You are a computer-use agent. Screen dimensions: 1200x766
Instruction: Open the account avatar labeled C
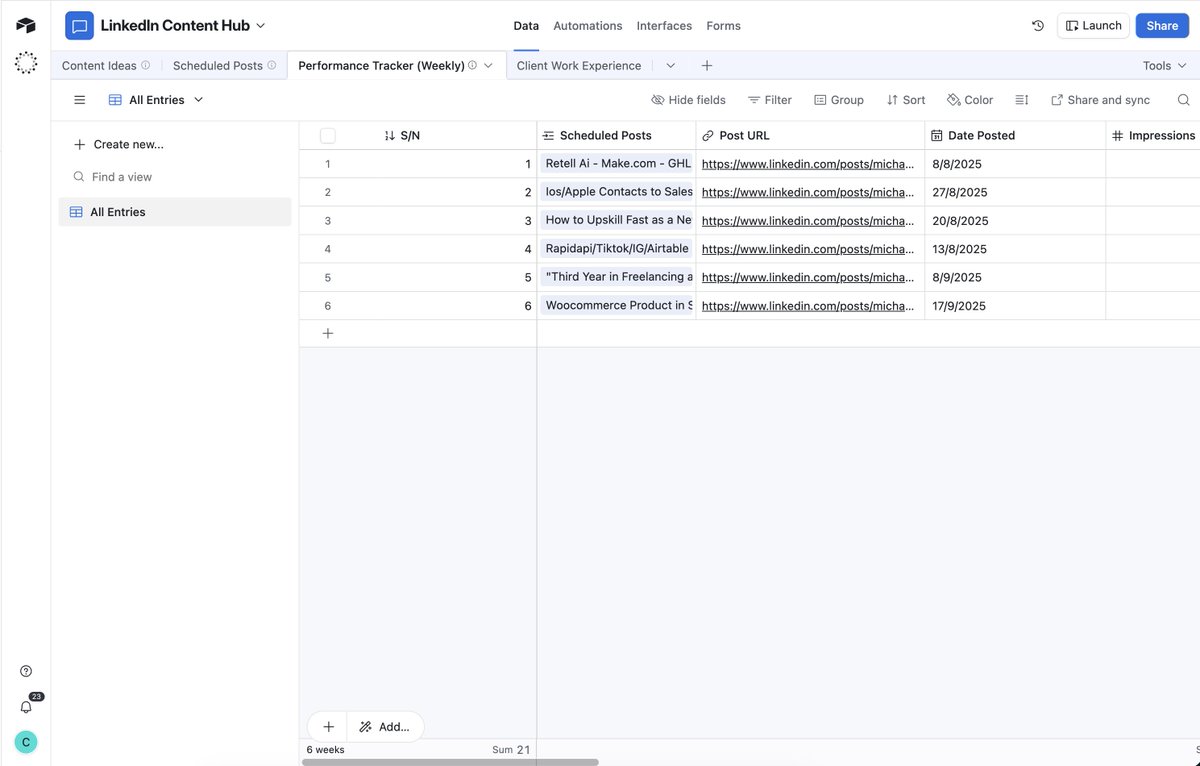click(x=26, y=742)
